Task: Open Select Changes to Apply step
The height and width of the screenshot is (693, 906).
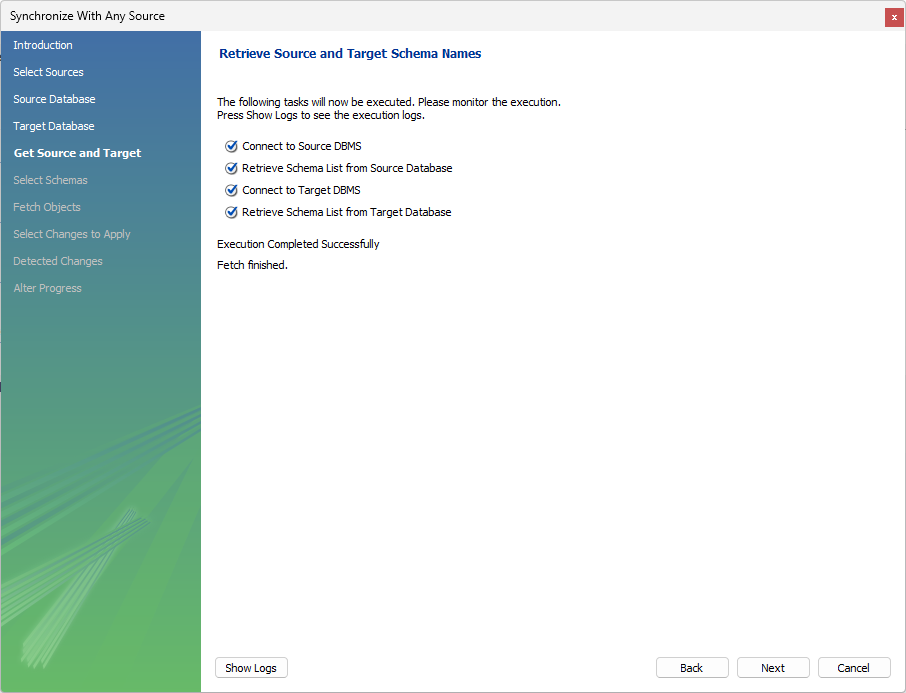Action: tap(72, 234)
